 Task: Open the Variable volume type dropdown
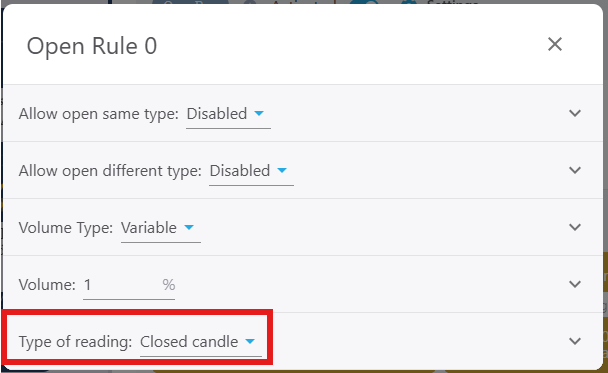pos(161,228)
